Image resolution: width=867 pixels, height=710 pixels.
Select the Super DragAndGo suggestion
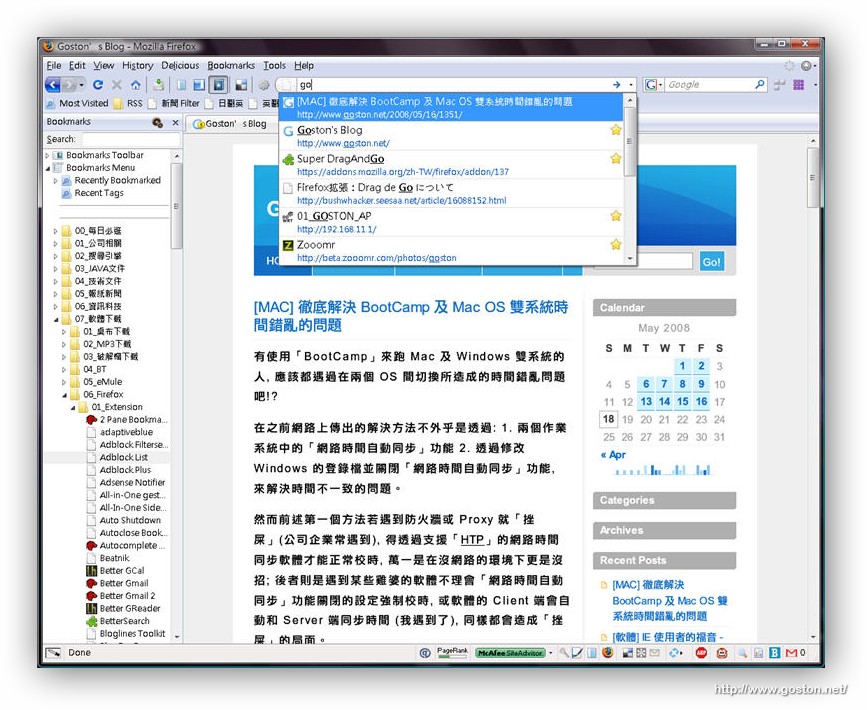tap(451, 165)
